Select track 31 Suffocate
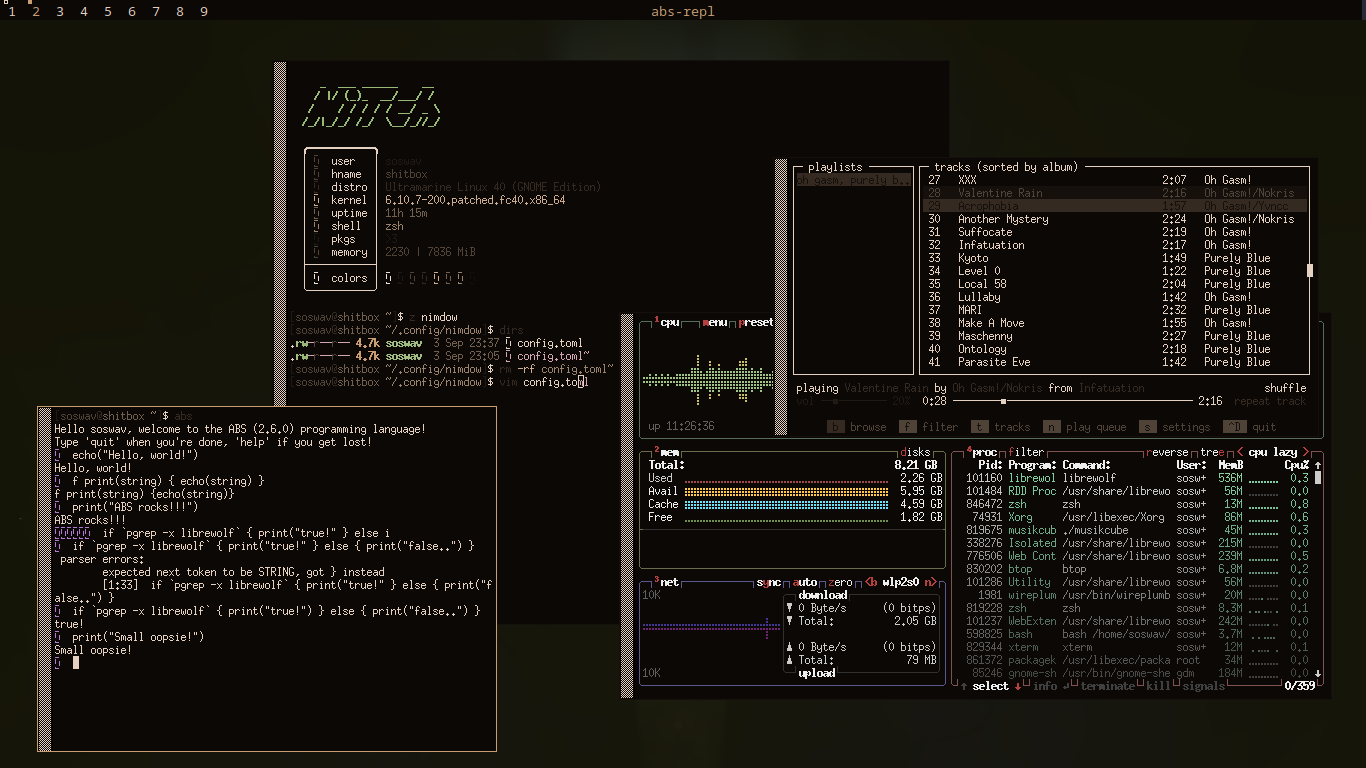The width and height of the screenshot is (1366, 768). click(1115, 232)
